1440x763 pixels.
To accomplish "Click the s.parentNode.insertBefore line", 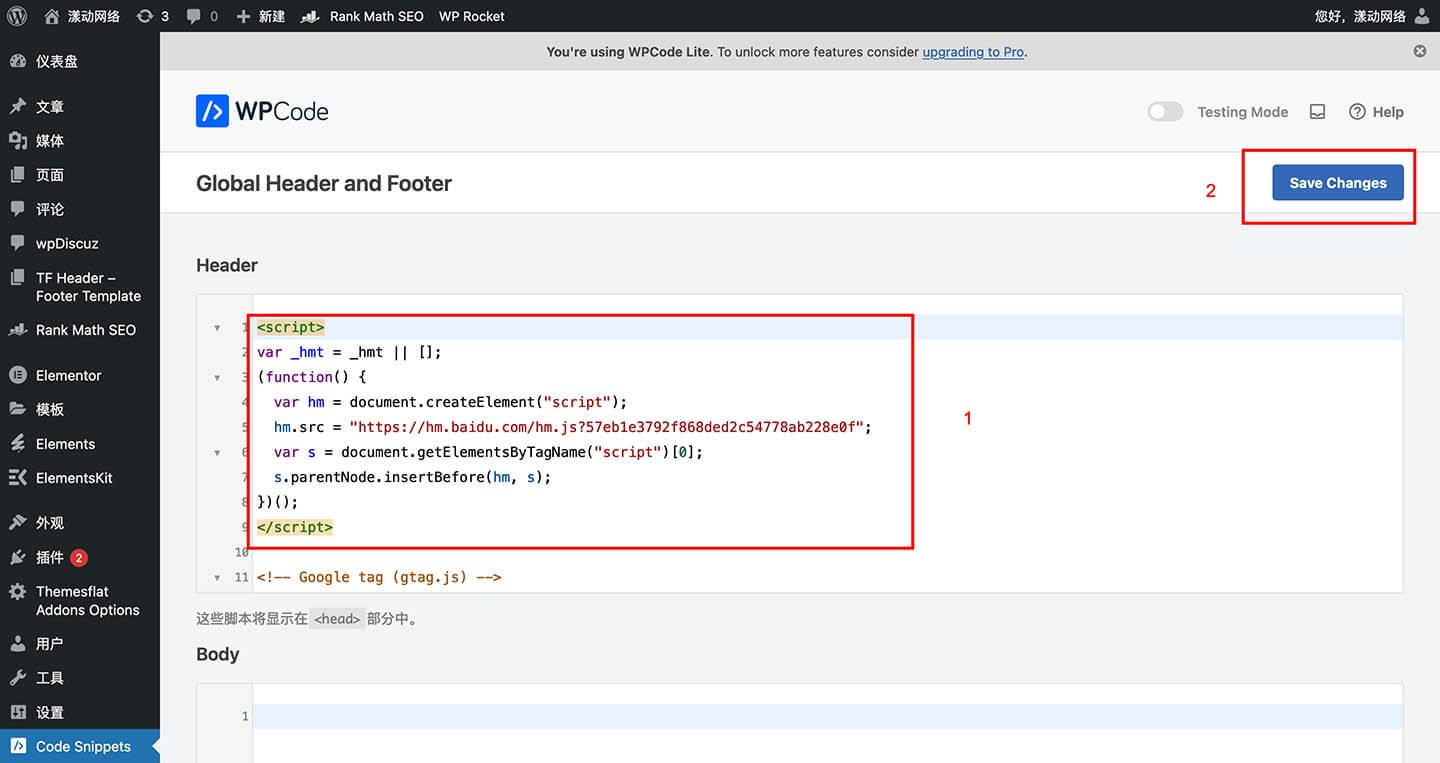I will (412, 477).
